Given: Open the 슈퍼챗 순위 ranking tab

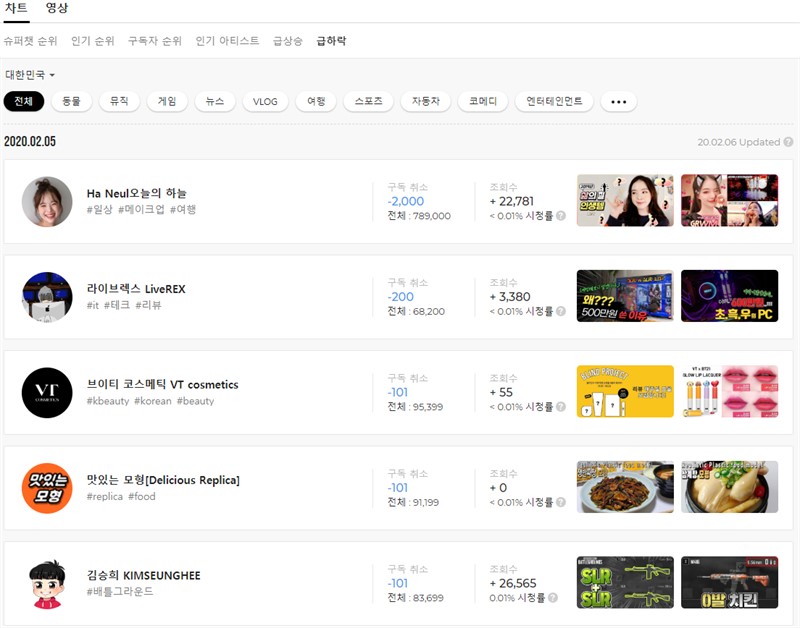Looking at the screenshot, I should (x=30, y=41).
